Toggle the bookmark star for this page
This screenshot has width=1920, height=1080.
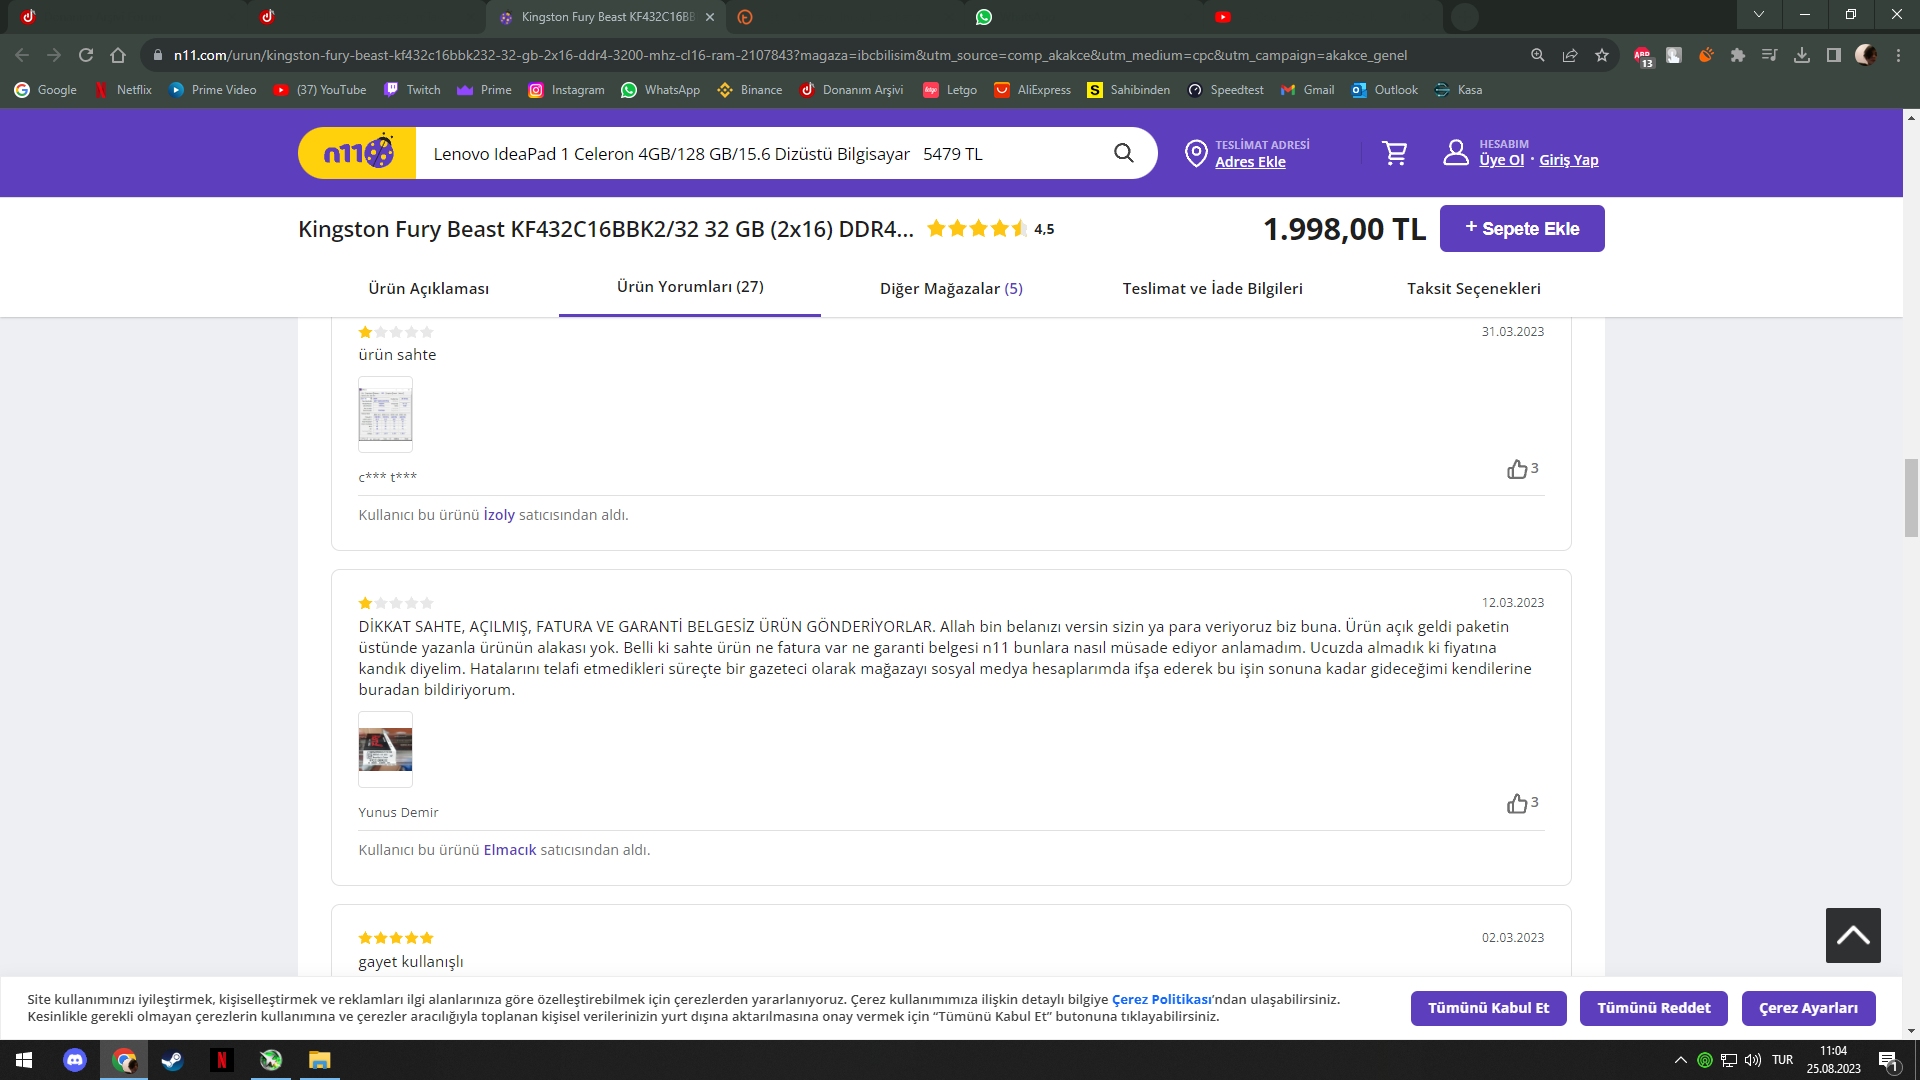pyautogui.click(x=1601, y=55)
